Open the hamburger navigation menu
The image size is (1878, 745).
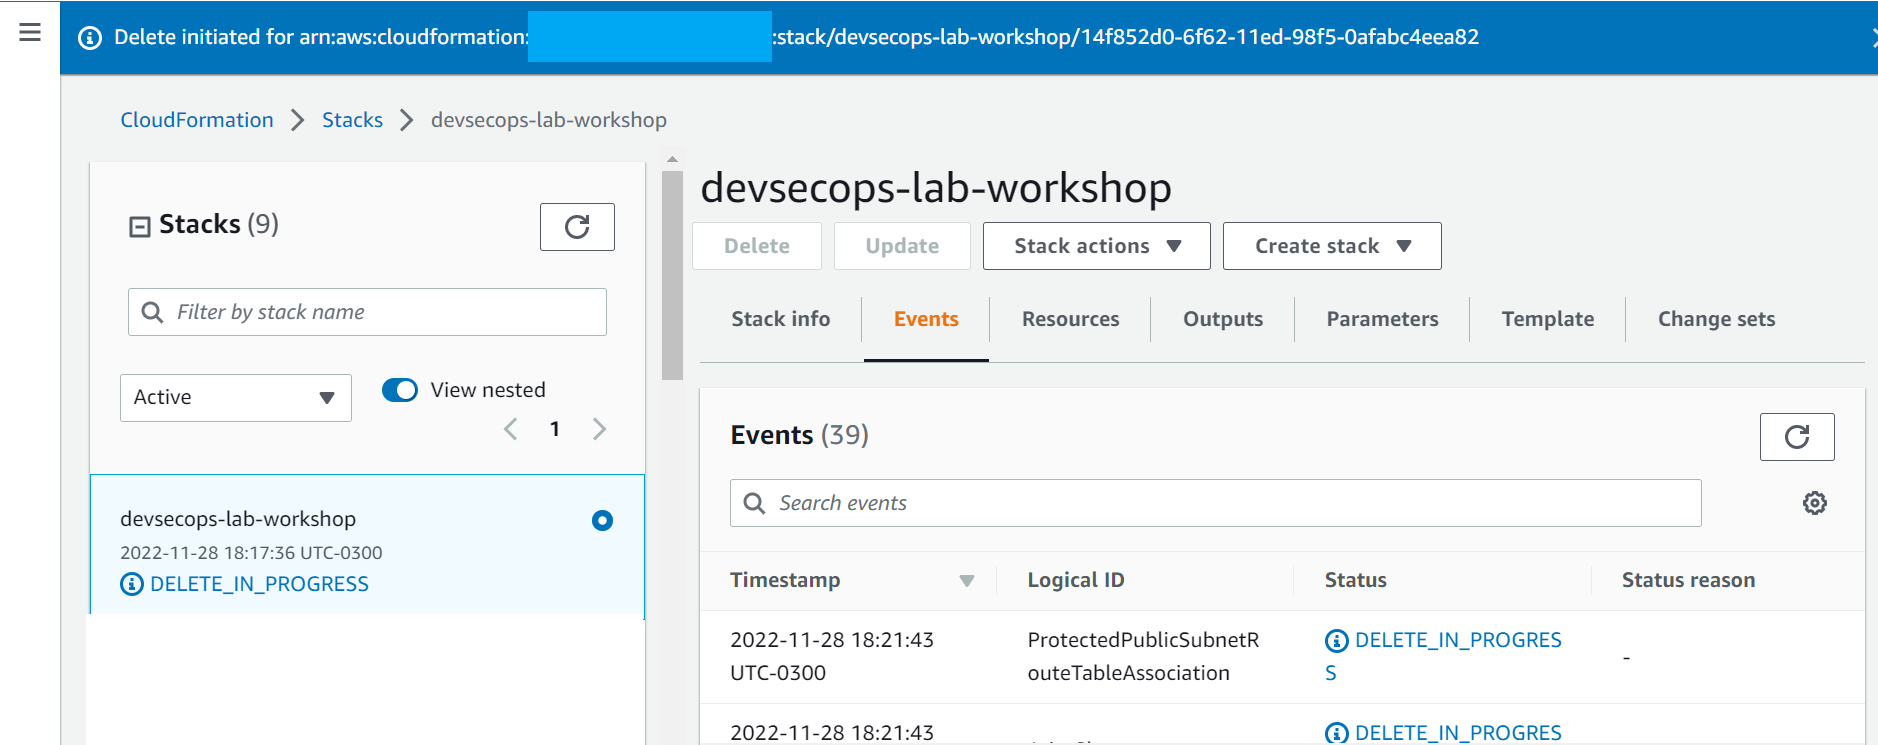point(30,32)
